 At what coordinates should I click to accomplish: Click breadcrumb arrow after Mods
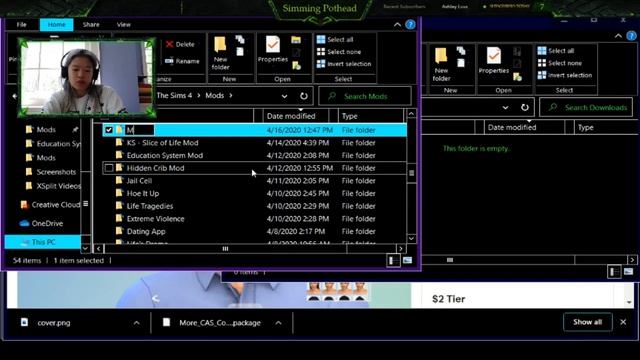pyautogui.click(x=231, y=96)
